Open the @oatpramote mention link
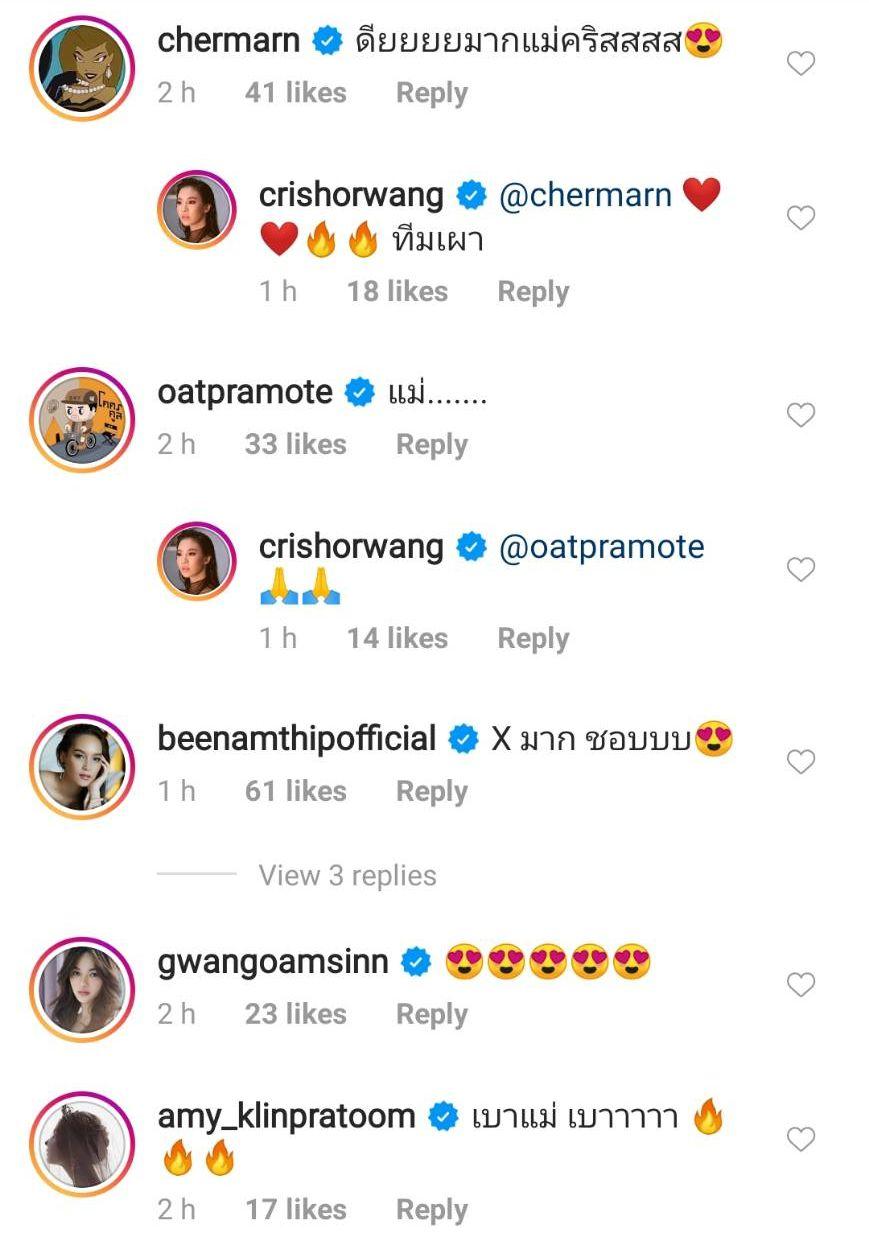869x1256 pixels. point(601,547)
